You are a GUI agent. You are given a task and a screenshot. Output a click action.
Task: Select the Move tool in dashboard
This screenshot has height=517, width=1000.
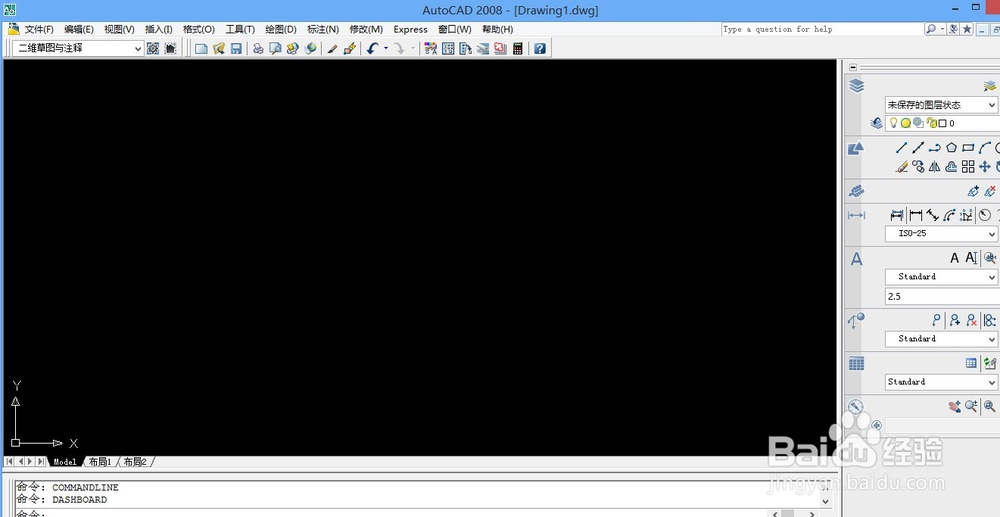(x=985, y=167)
